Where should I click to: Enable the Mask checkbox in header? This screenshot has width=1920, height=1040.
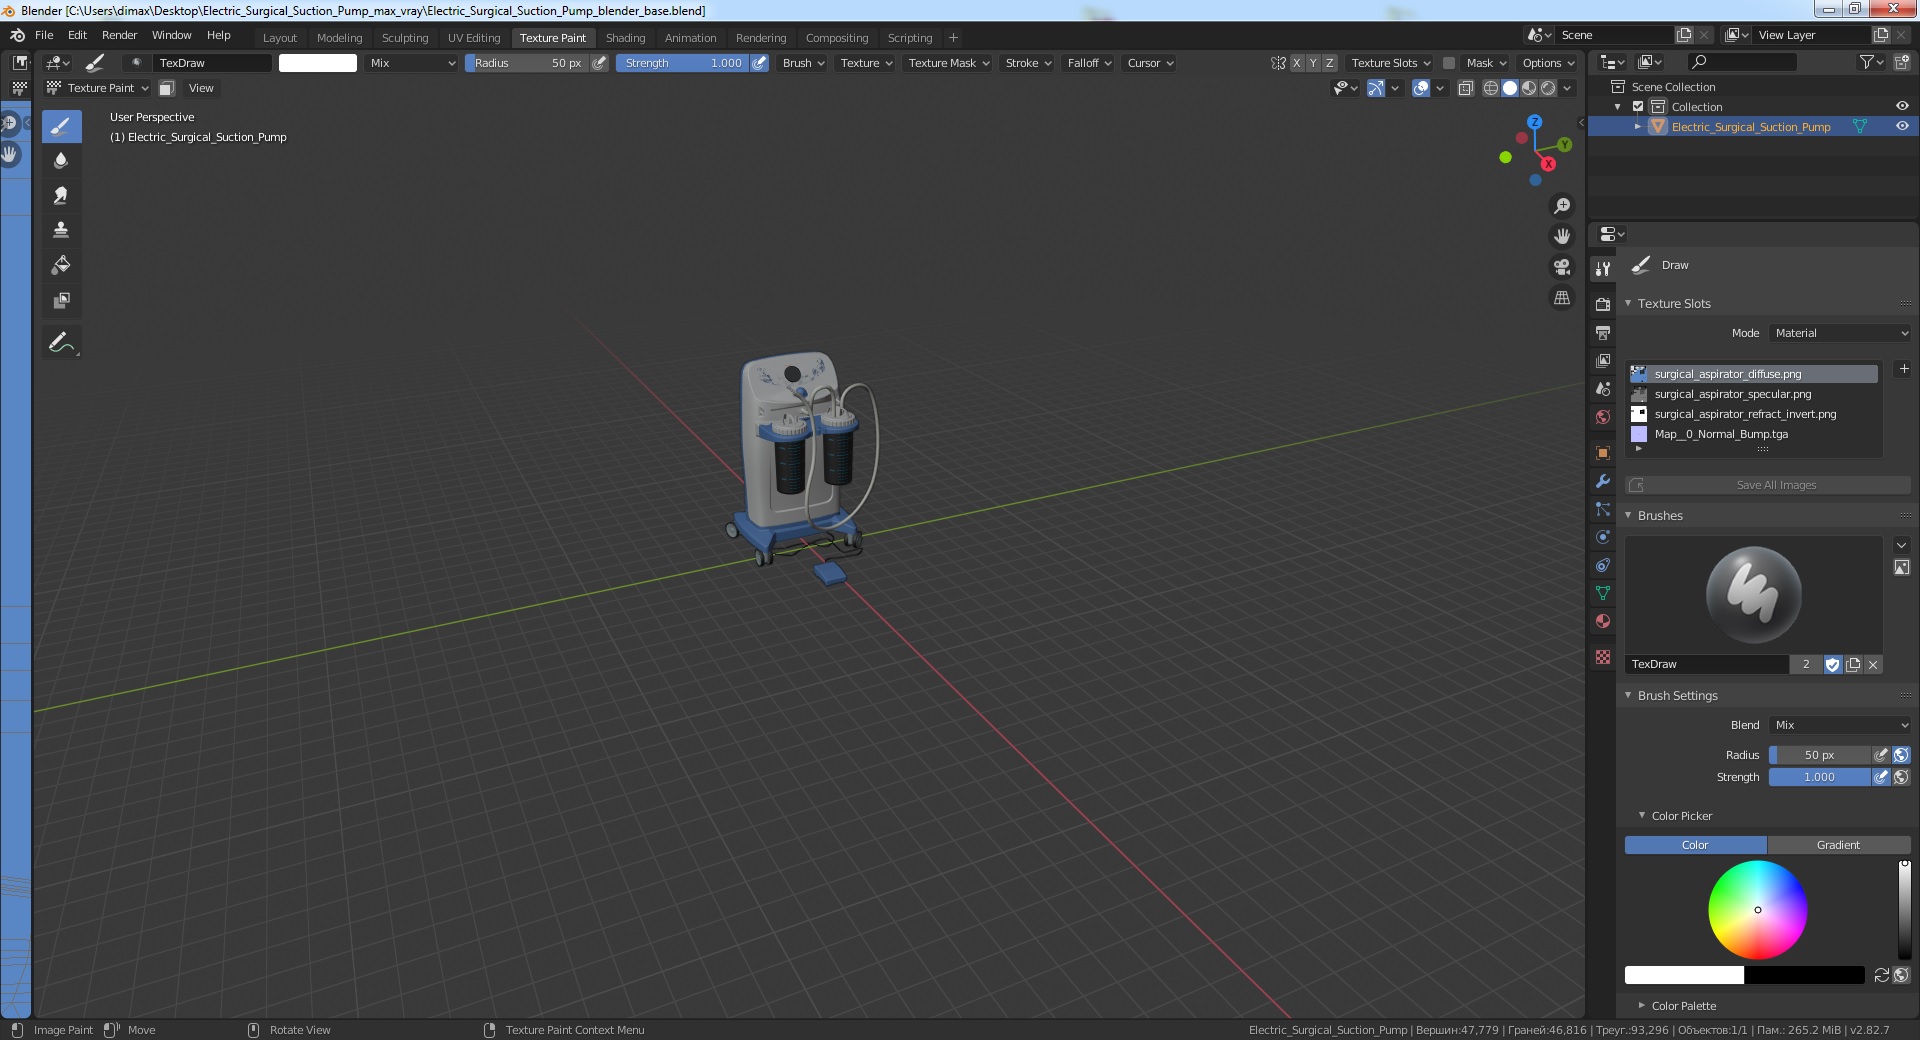[x=1448, y=63]
